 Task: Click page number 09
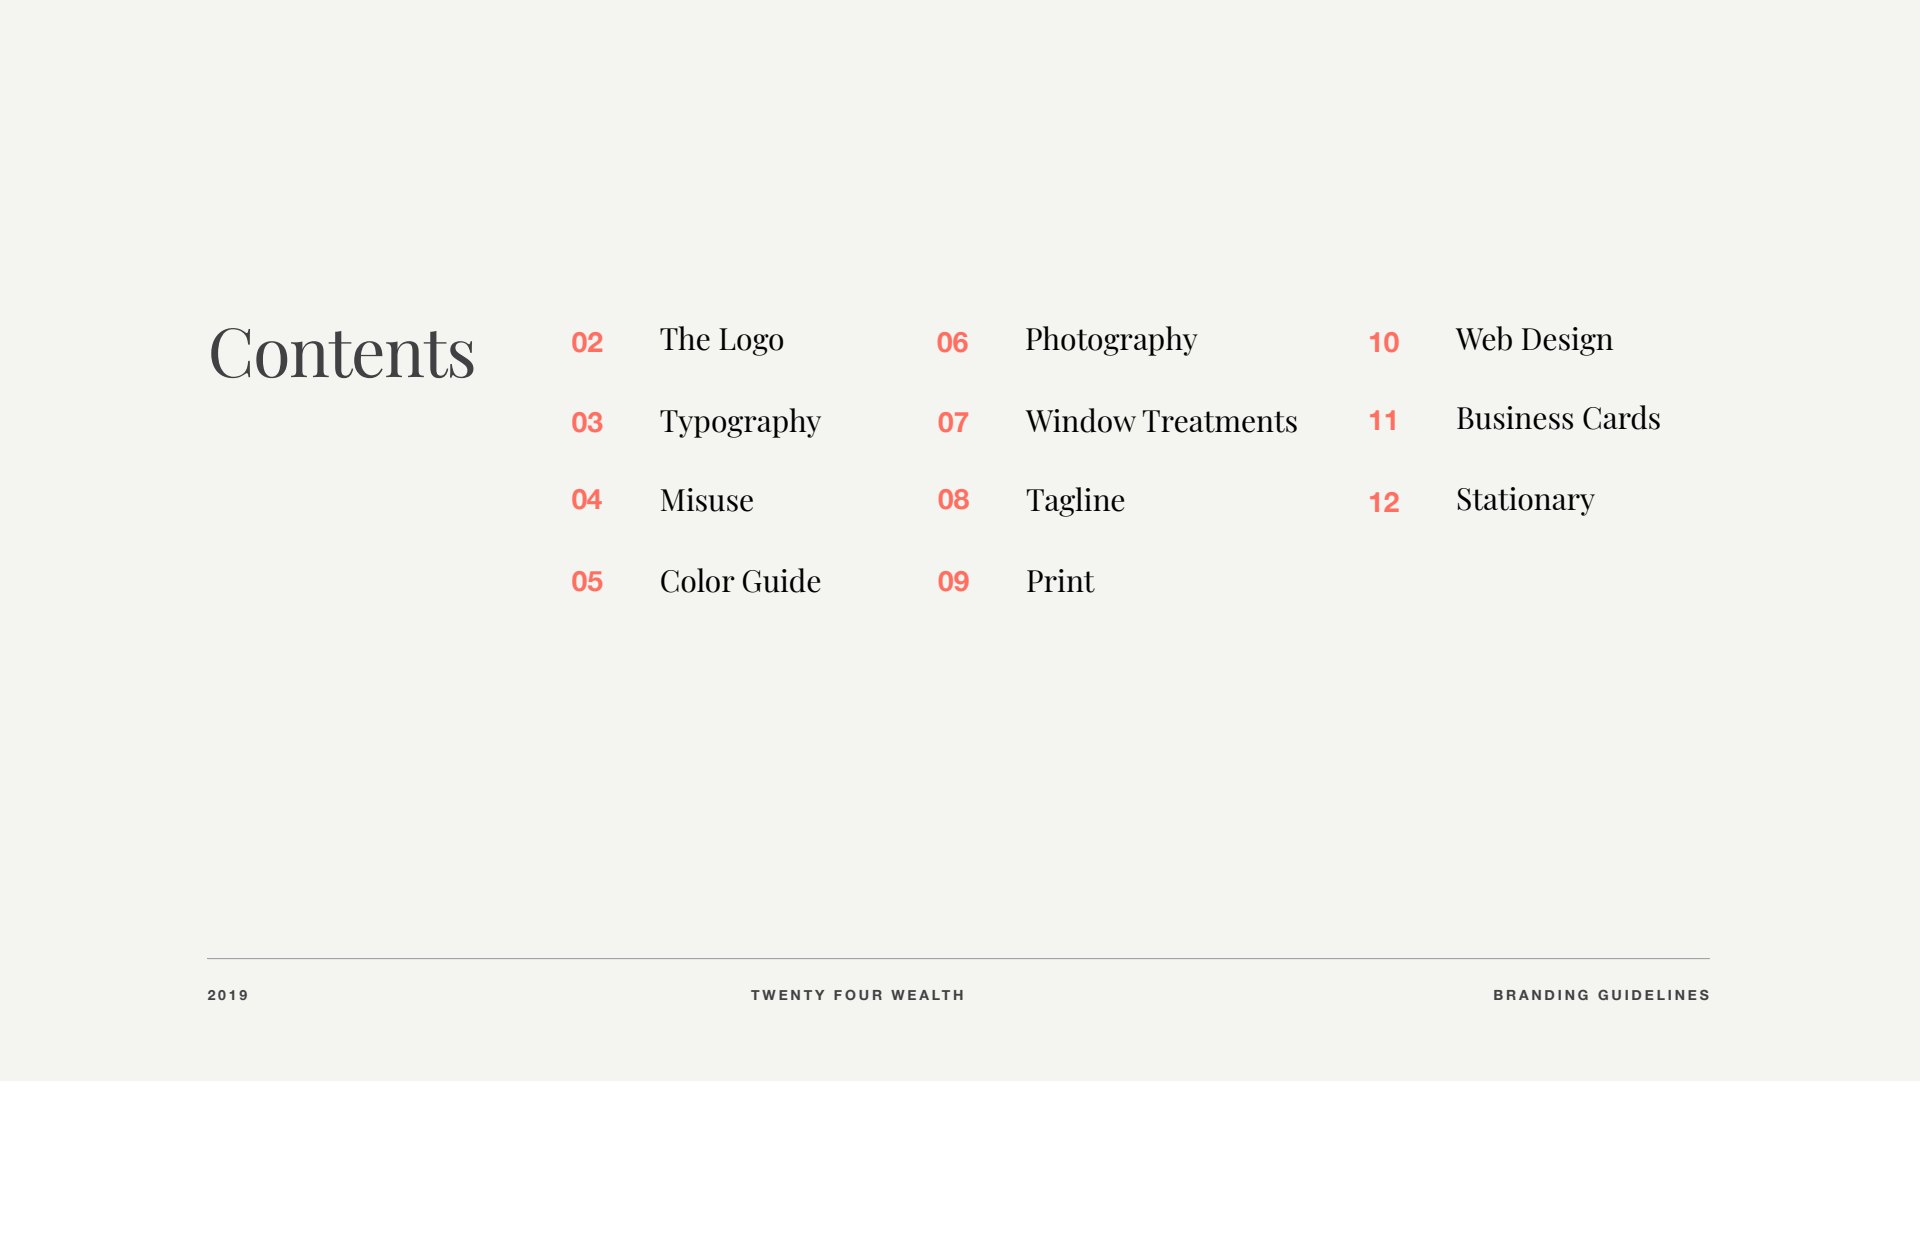(x=953, y=582)
